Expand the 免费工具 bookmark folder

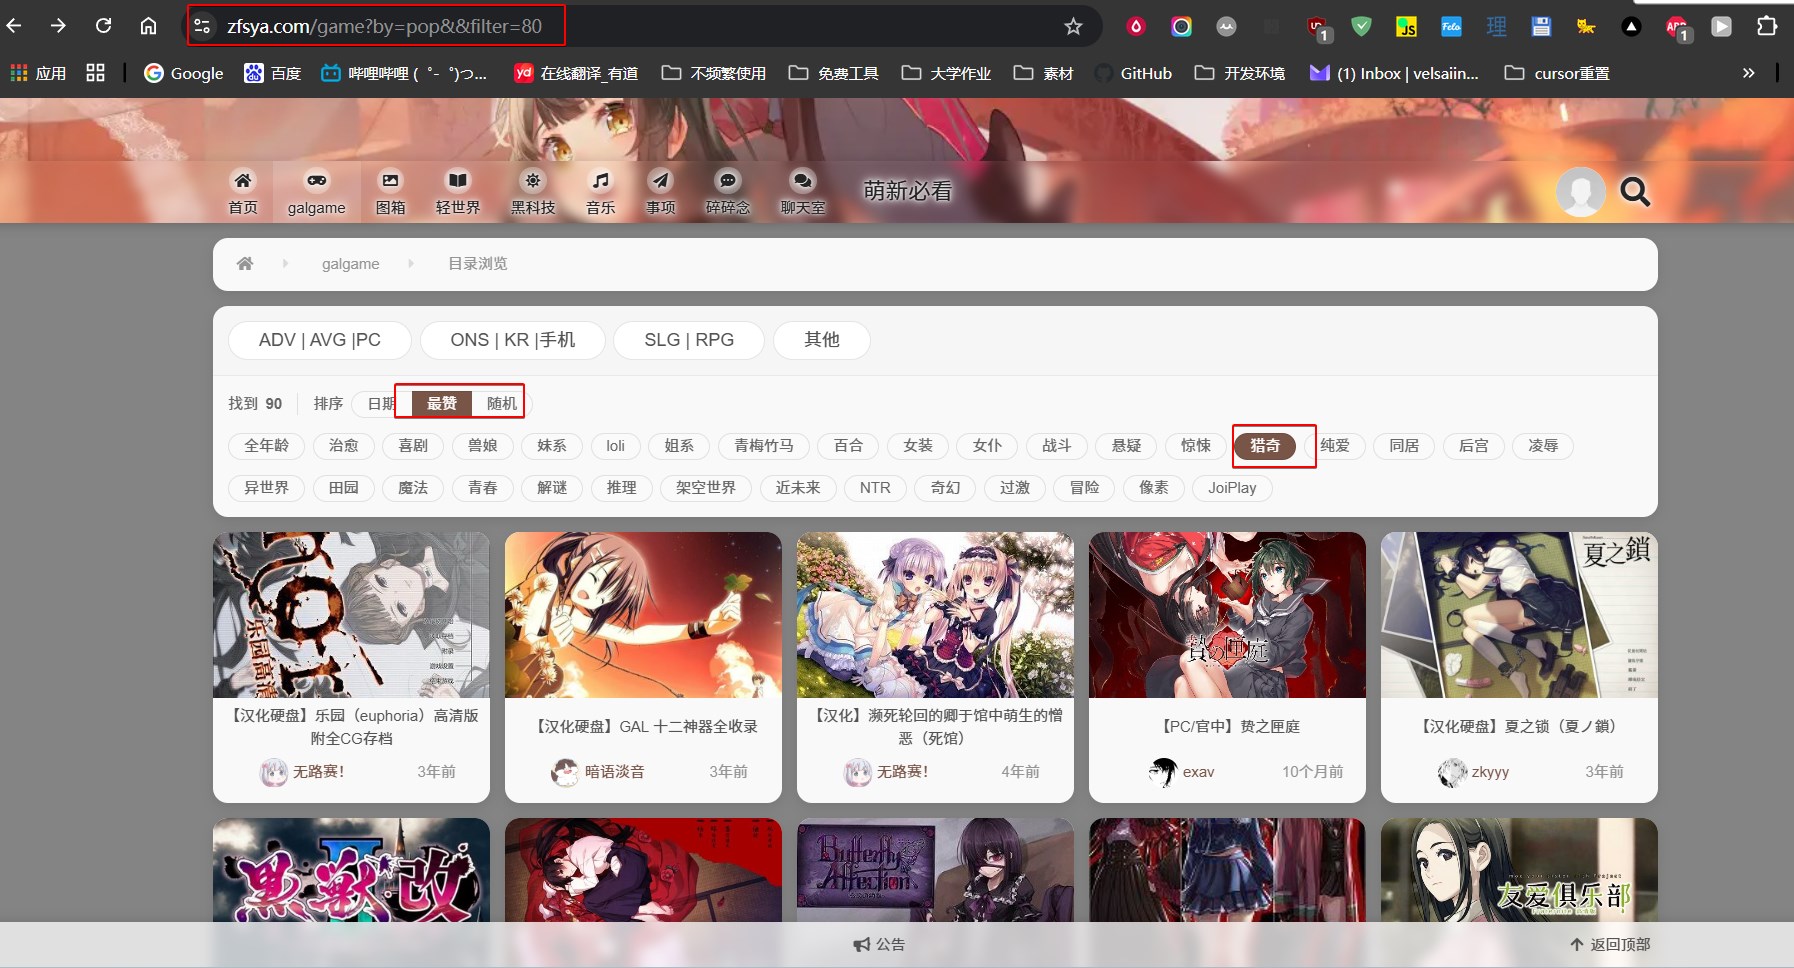834,73
